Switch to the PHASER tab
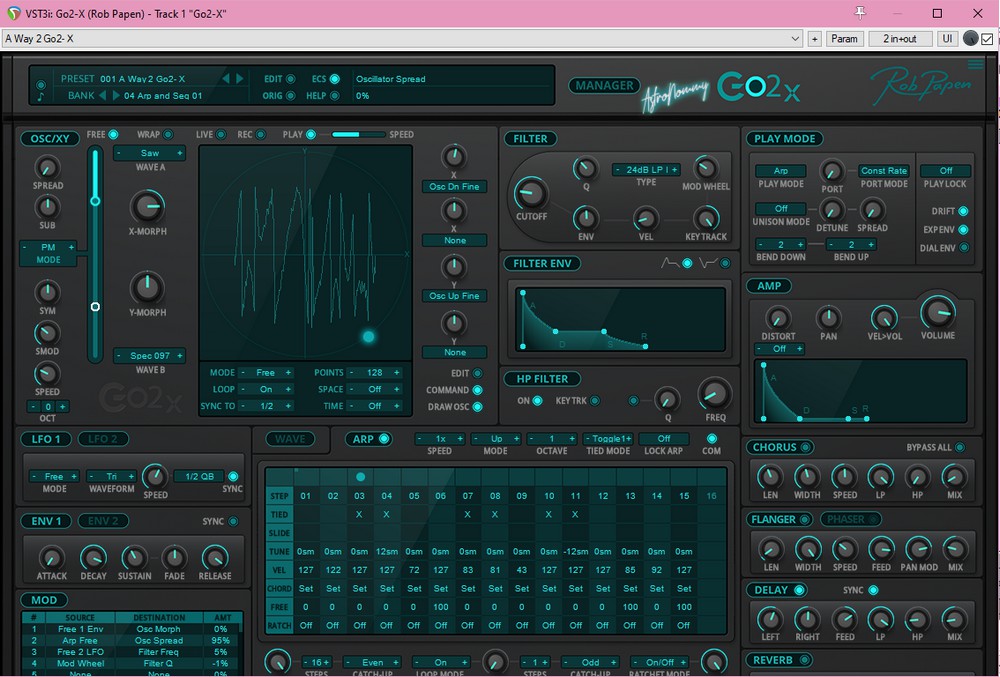The image size is (1000, 677). tap(850, 519)
